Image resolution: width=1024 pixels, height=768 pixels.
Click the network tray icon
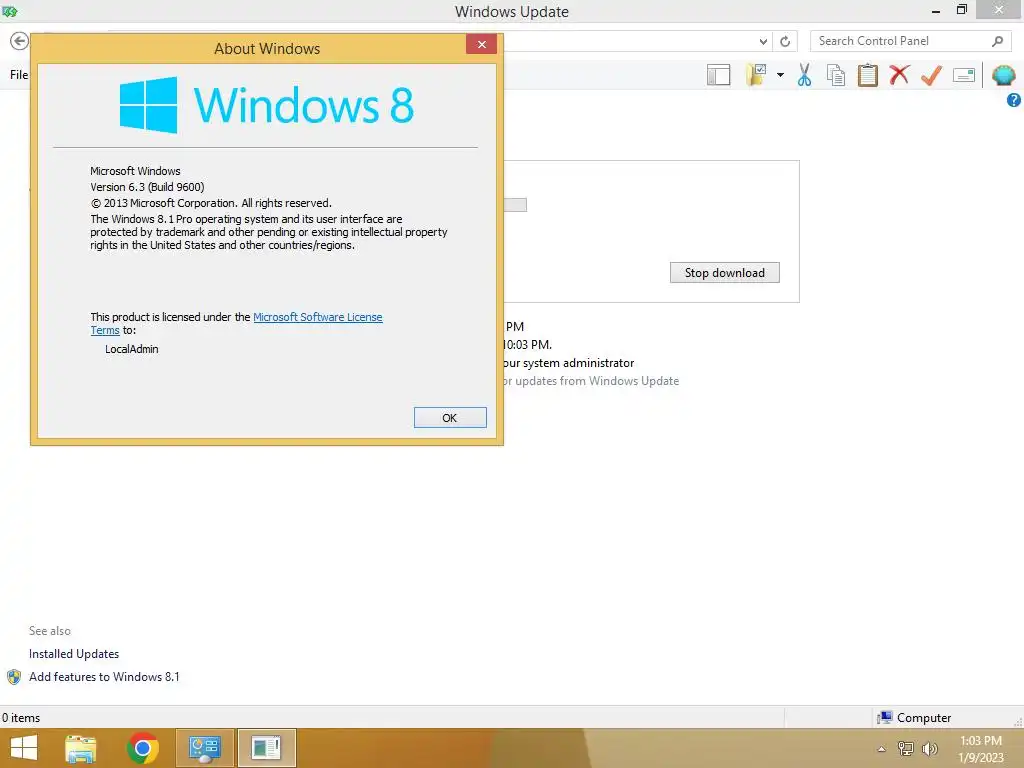click(x=906, y=749)
